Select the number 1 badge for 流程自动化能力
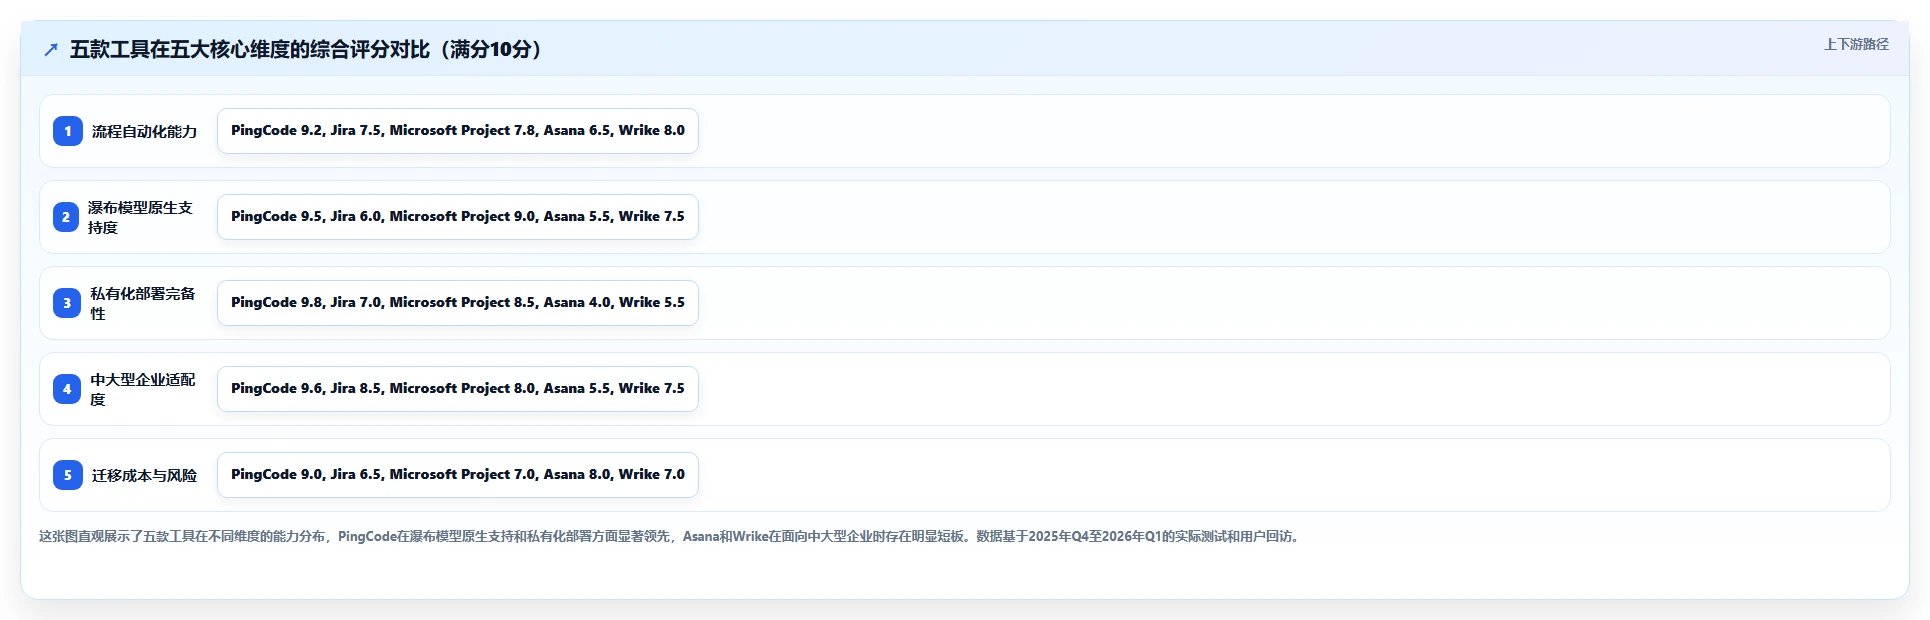Viewport: 1930px width, 620px height. tap(68, 131)
